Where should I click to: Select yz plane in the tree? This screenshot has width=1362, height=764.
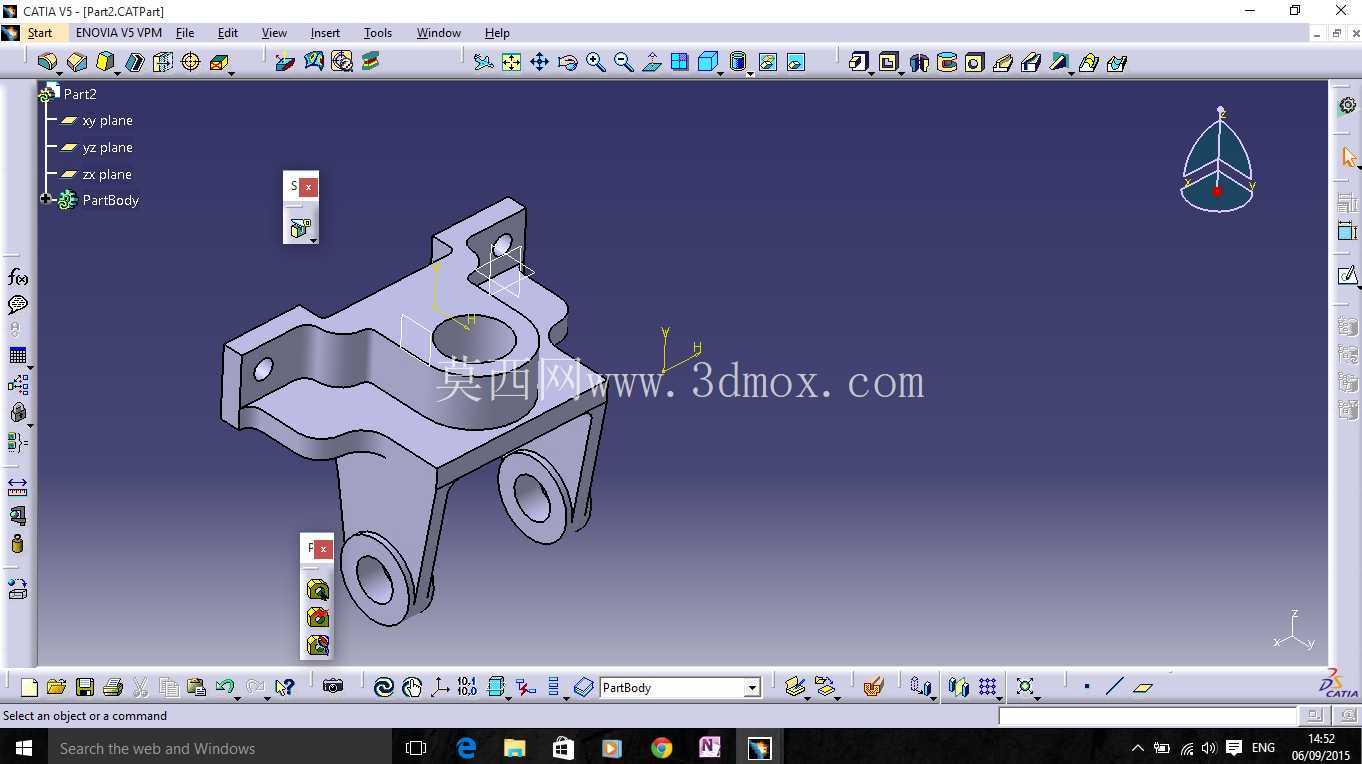[107, 147]
